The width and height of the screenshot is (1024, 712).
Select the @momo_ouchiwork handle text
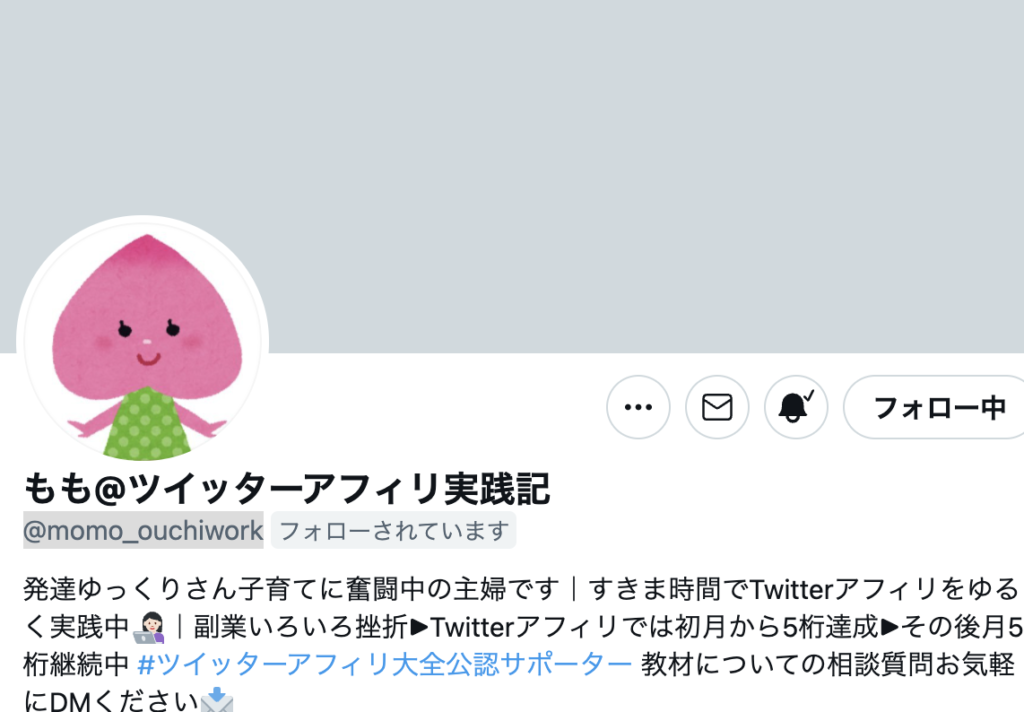[x=143, y=530]
